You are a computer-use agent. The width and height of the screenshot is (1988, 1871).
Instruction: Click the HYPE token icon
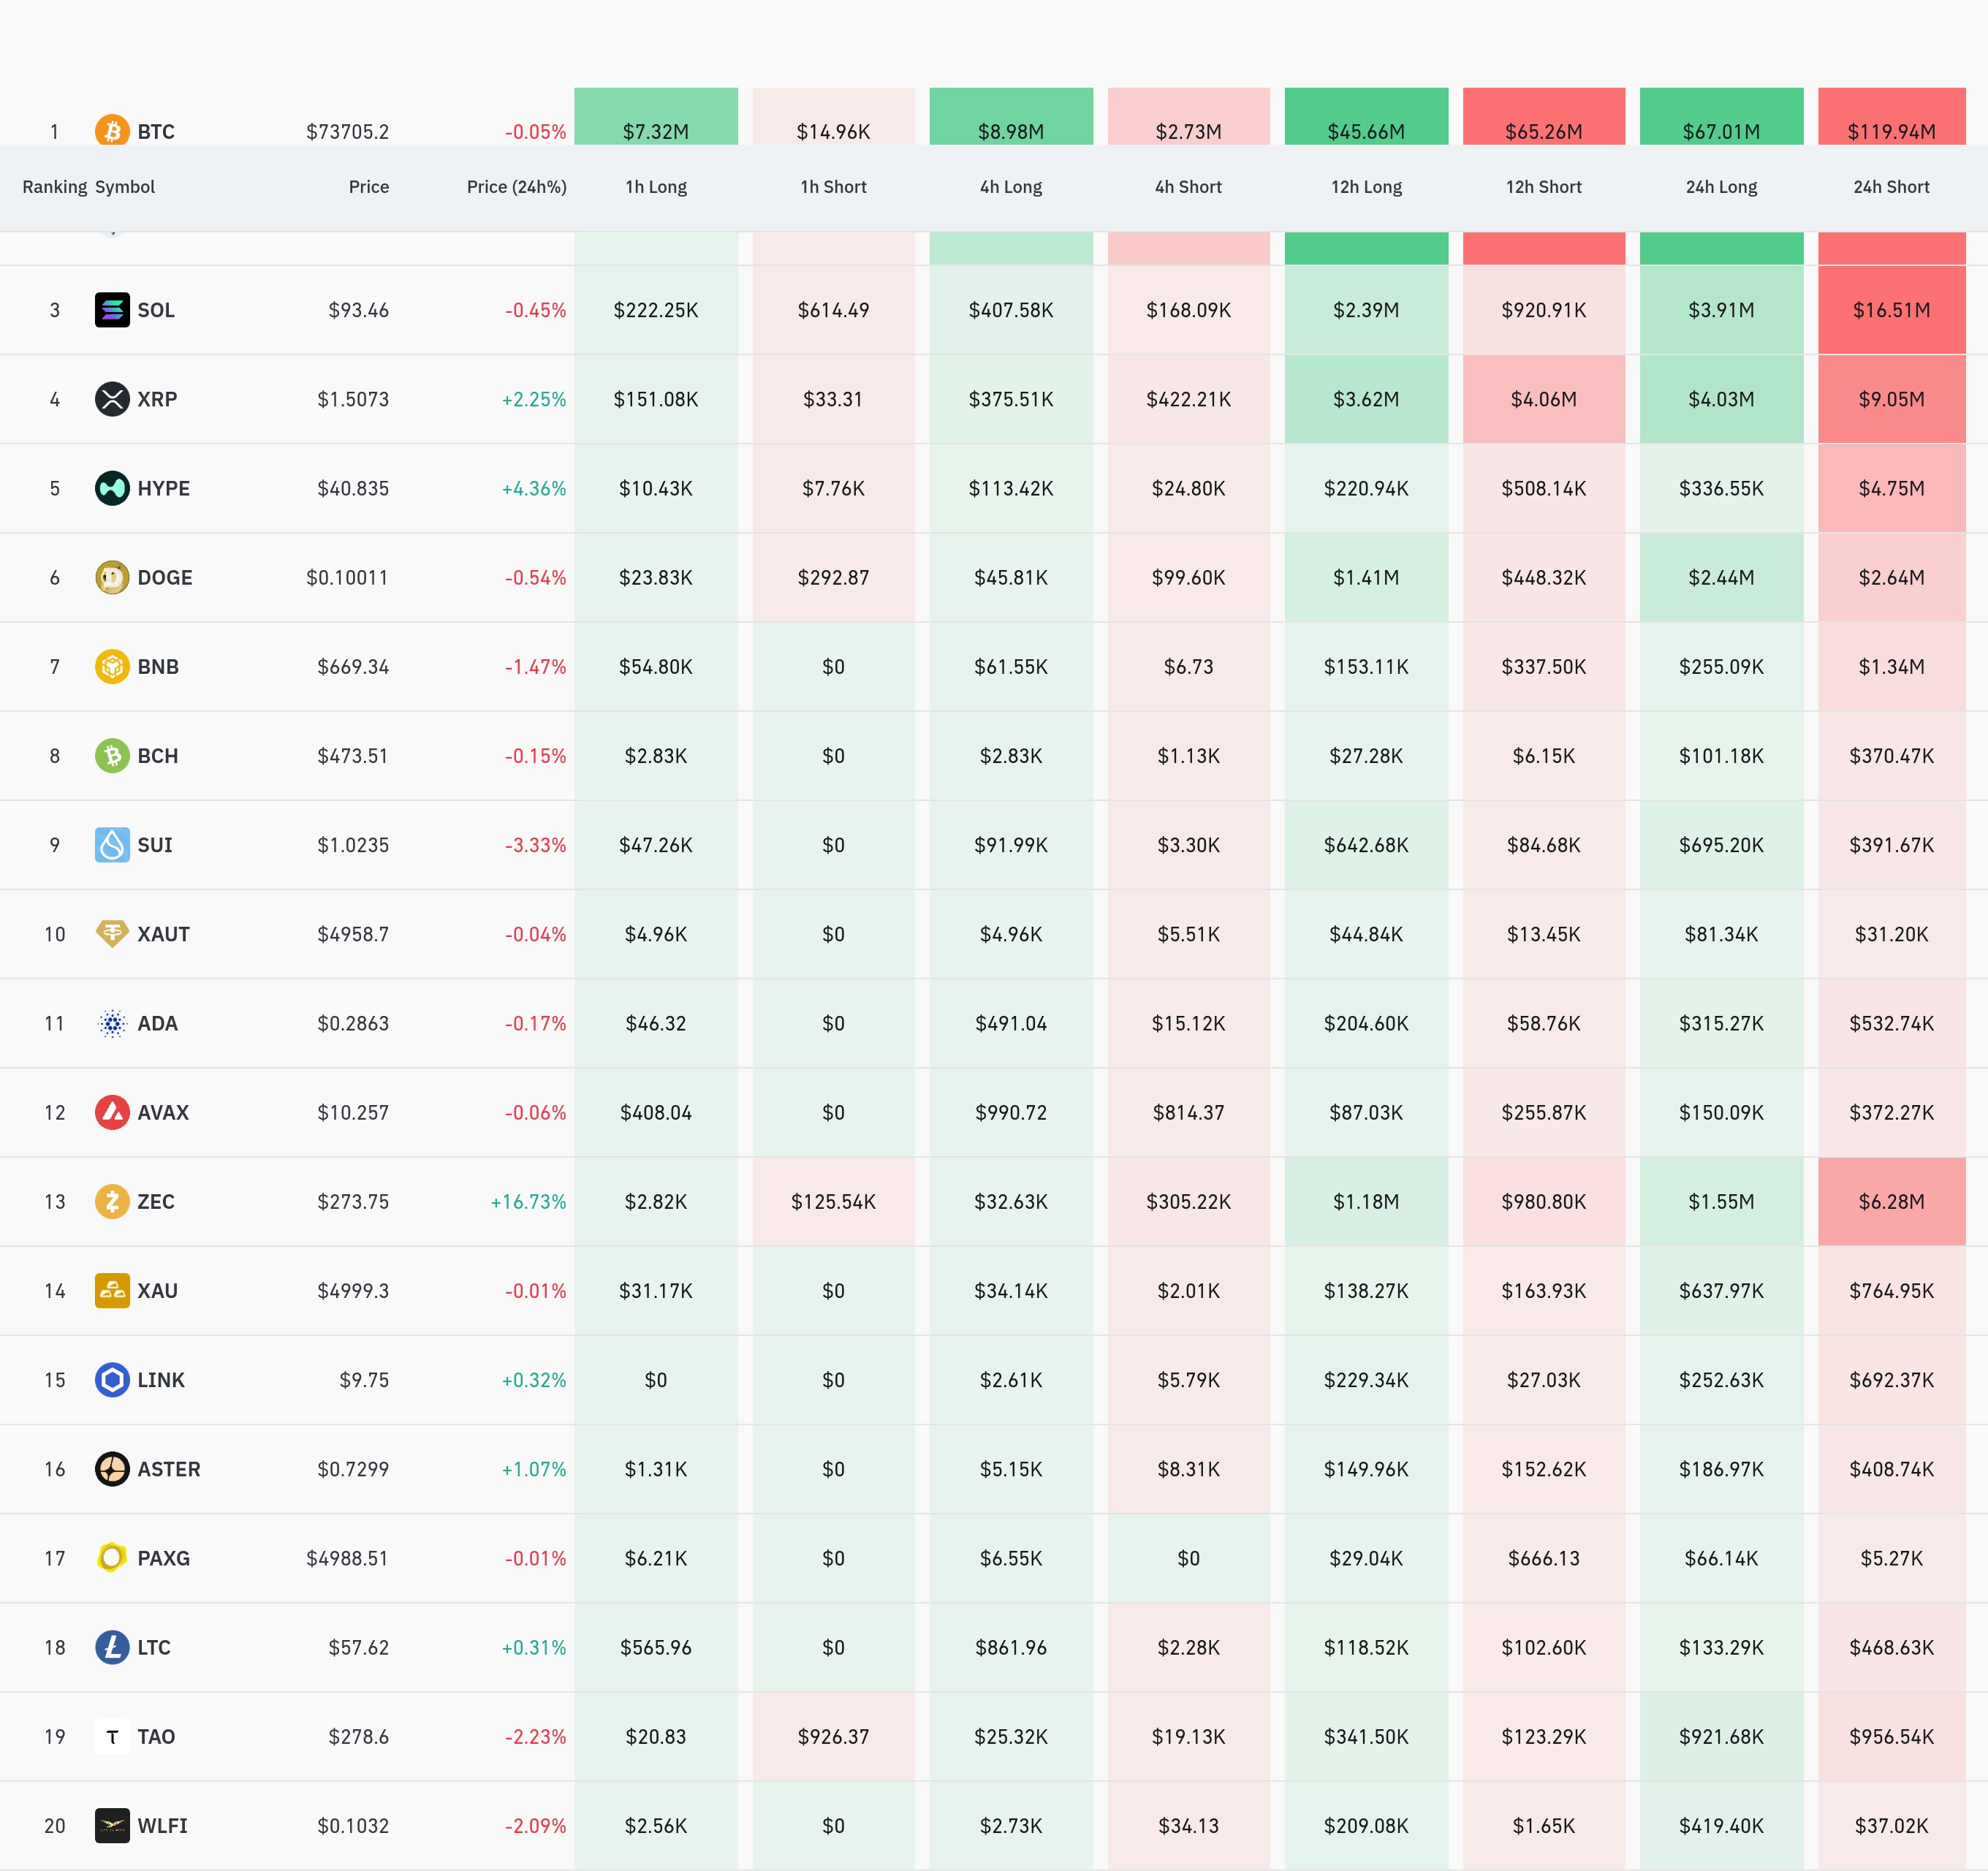click(x=112, y=488)
